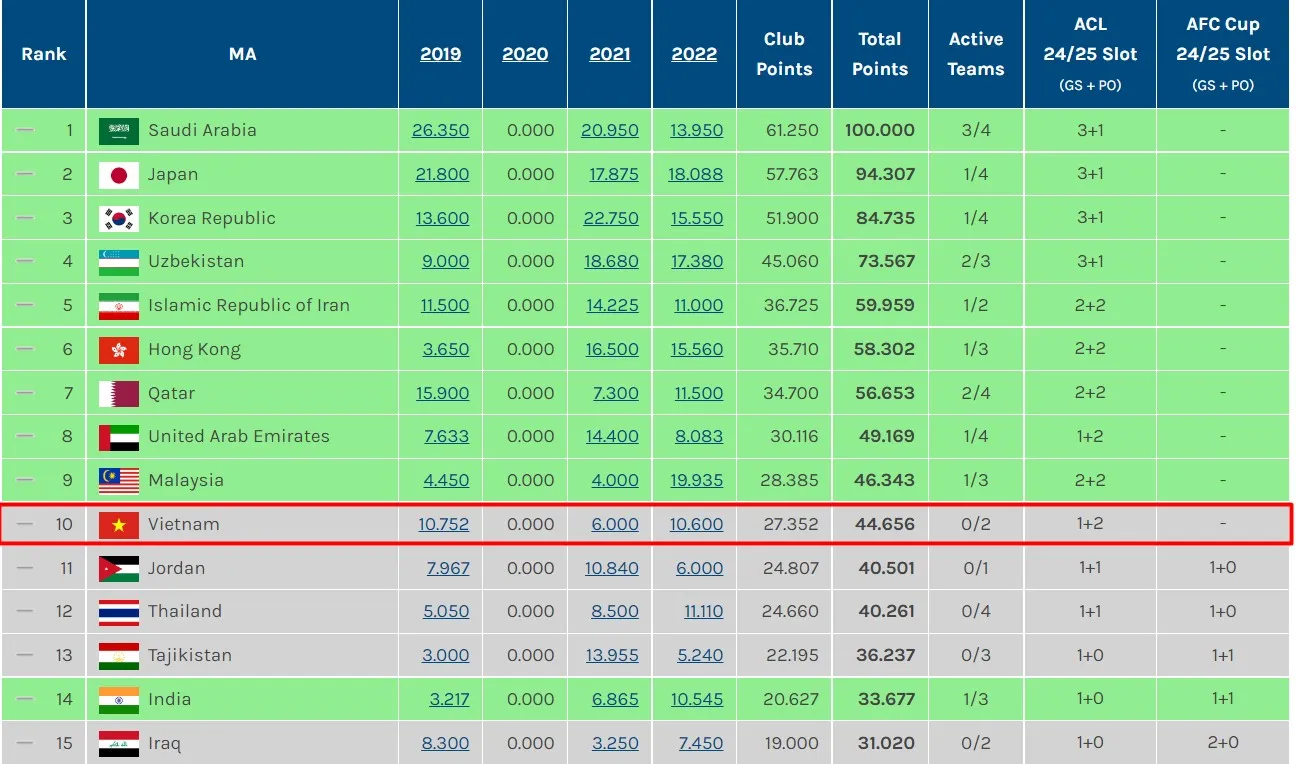Sort table by the 2020 column header
The image size is (1296, 764).
click(525, 54)
